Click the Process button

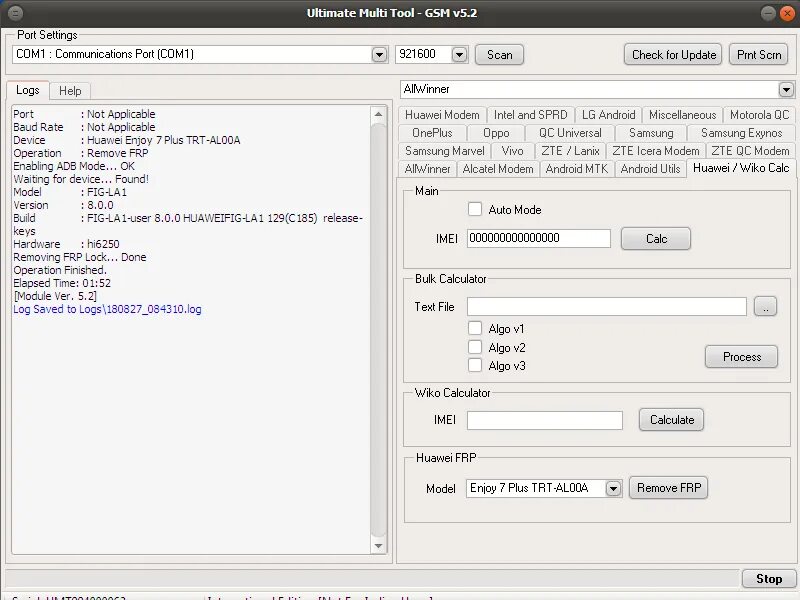click(741, 357)
